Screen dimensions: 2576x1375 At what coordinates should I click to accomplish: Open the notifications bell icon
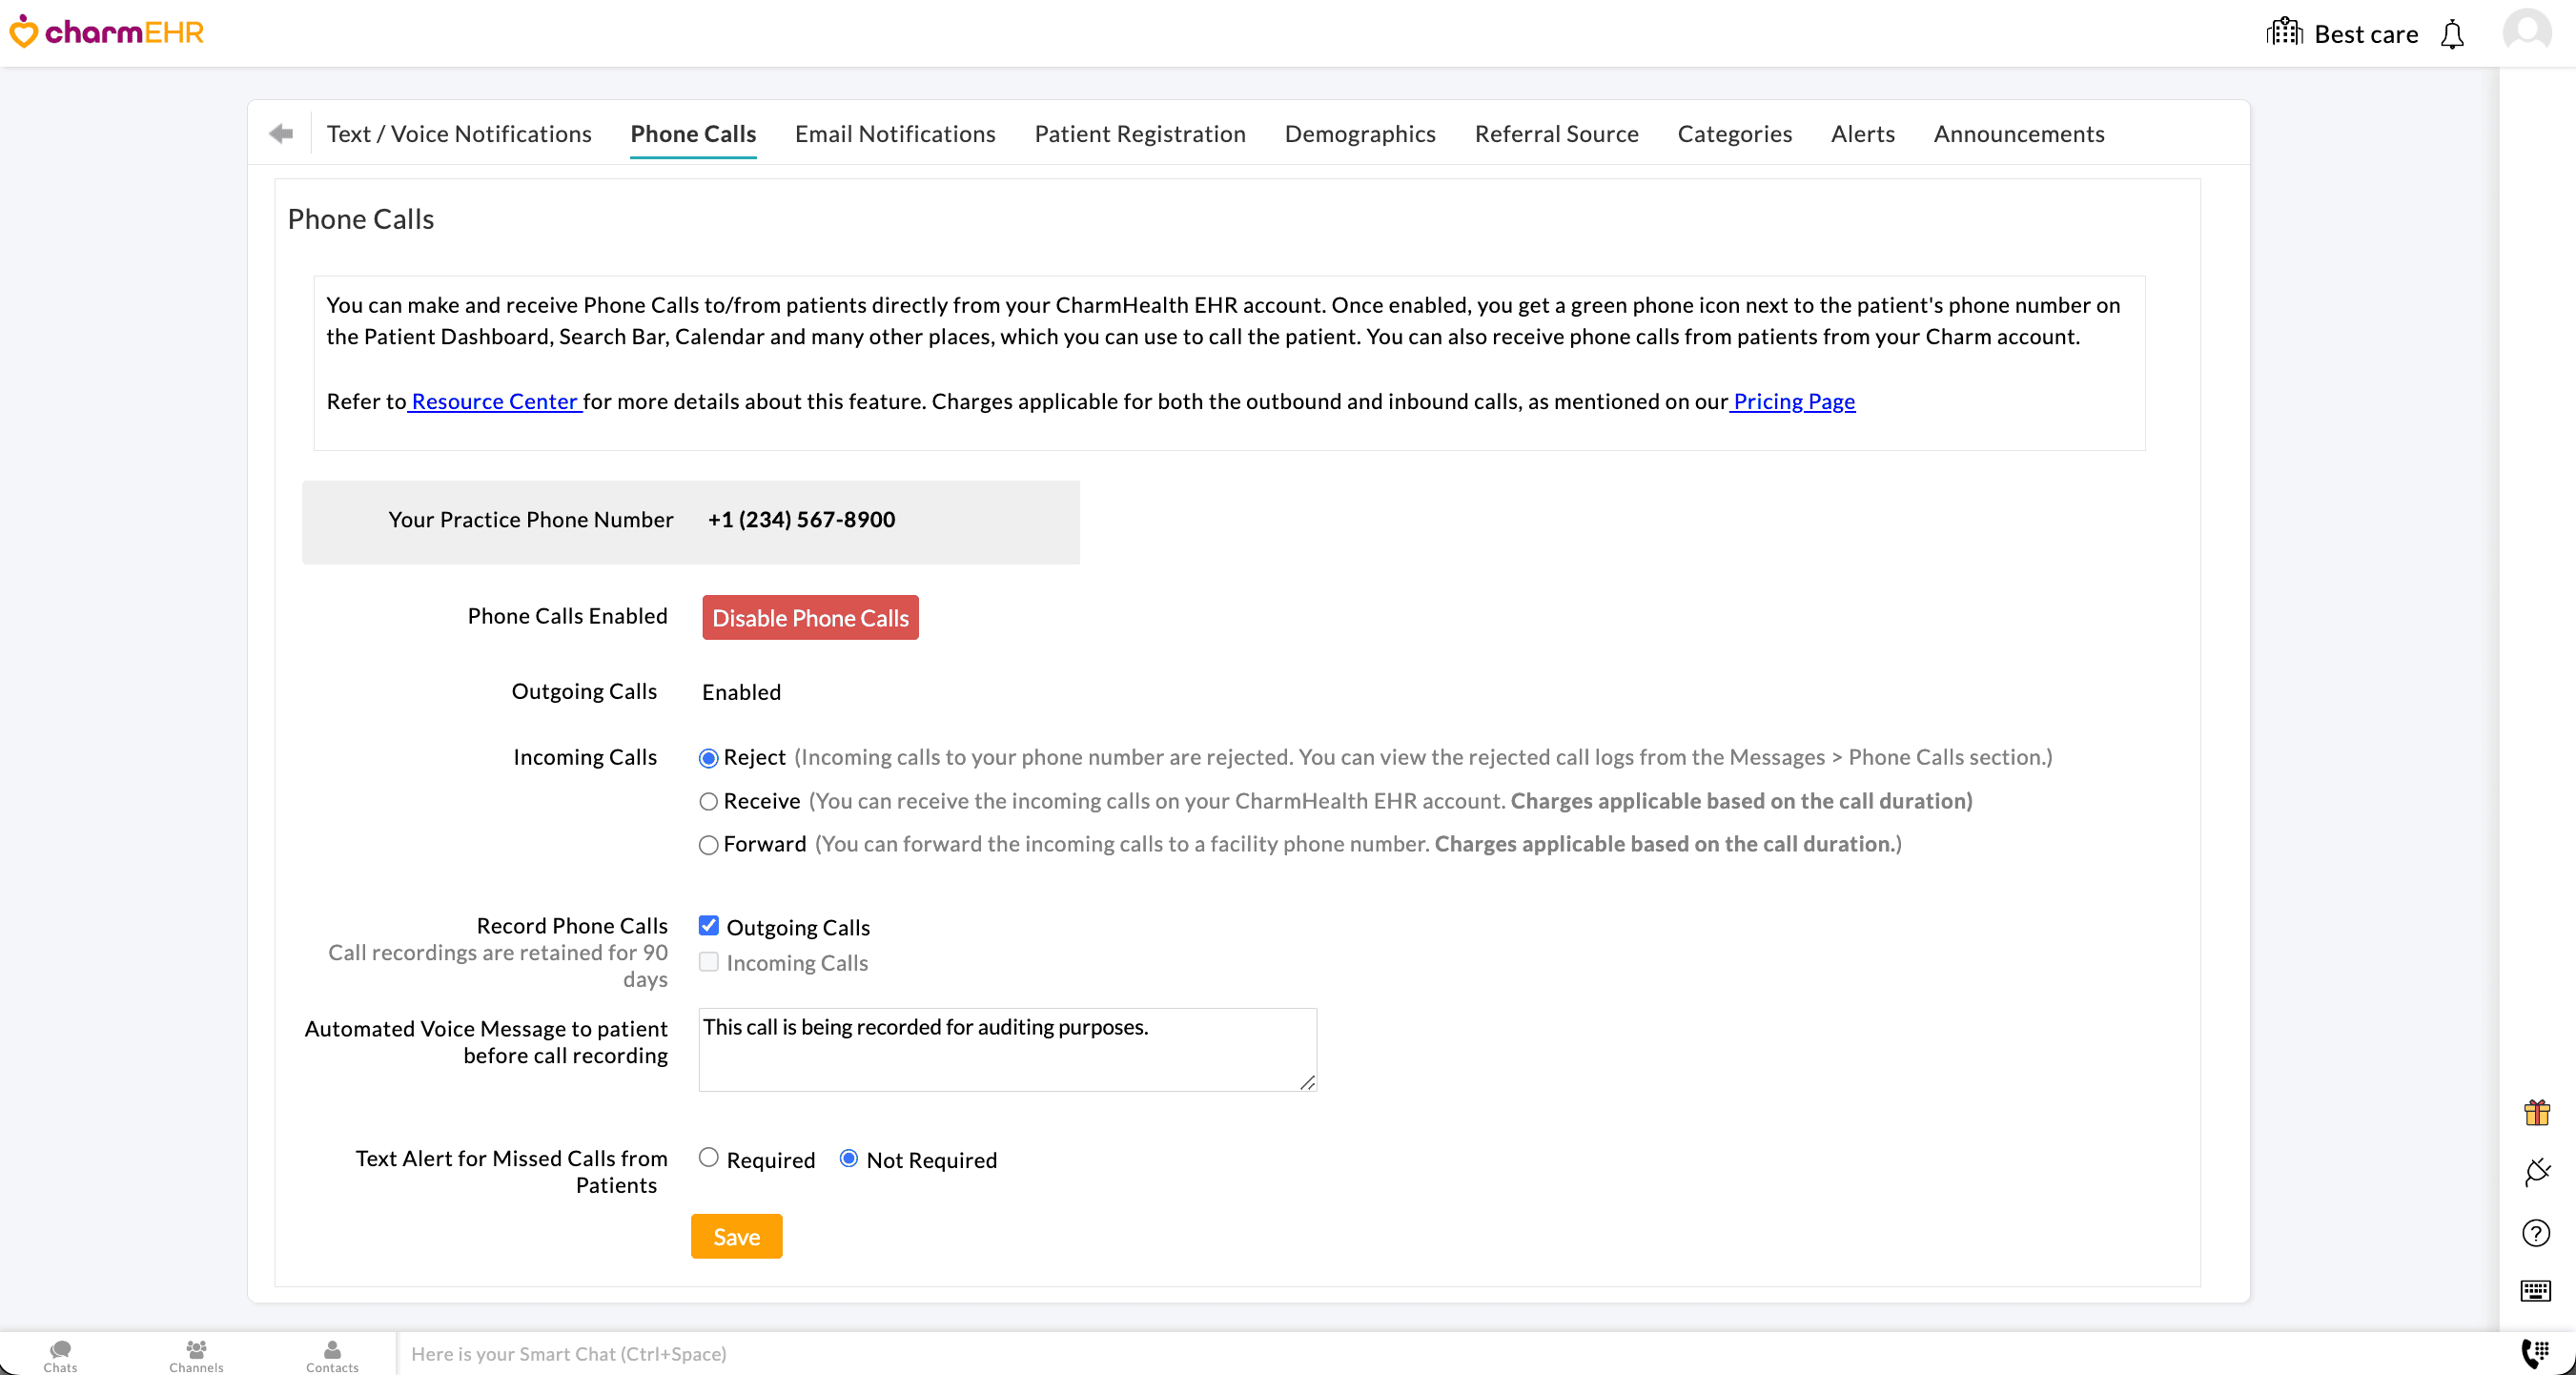pyautogui.click(x=2451, y=35)
